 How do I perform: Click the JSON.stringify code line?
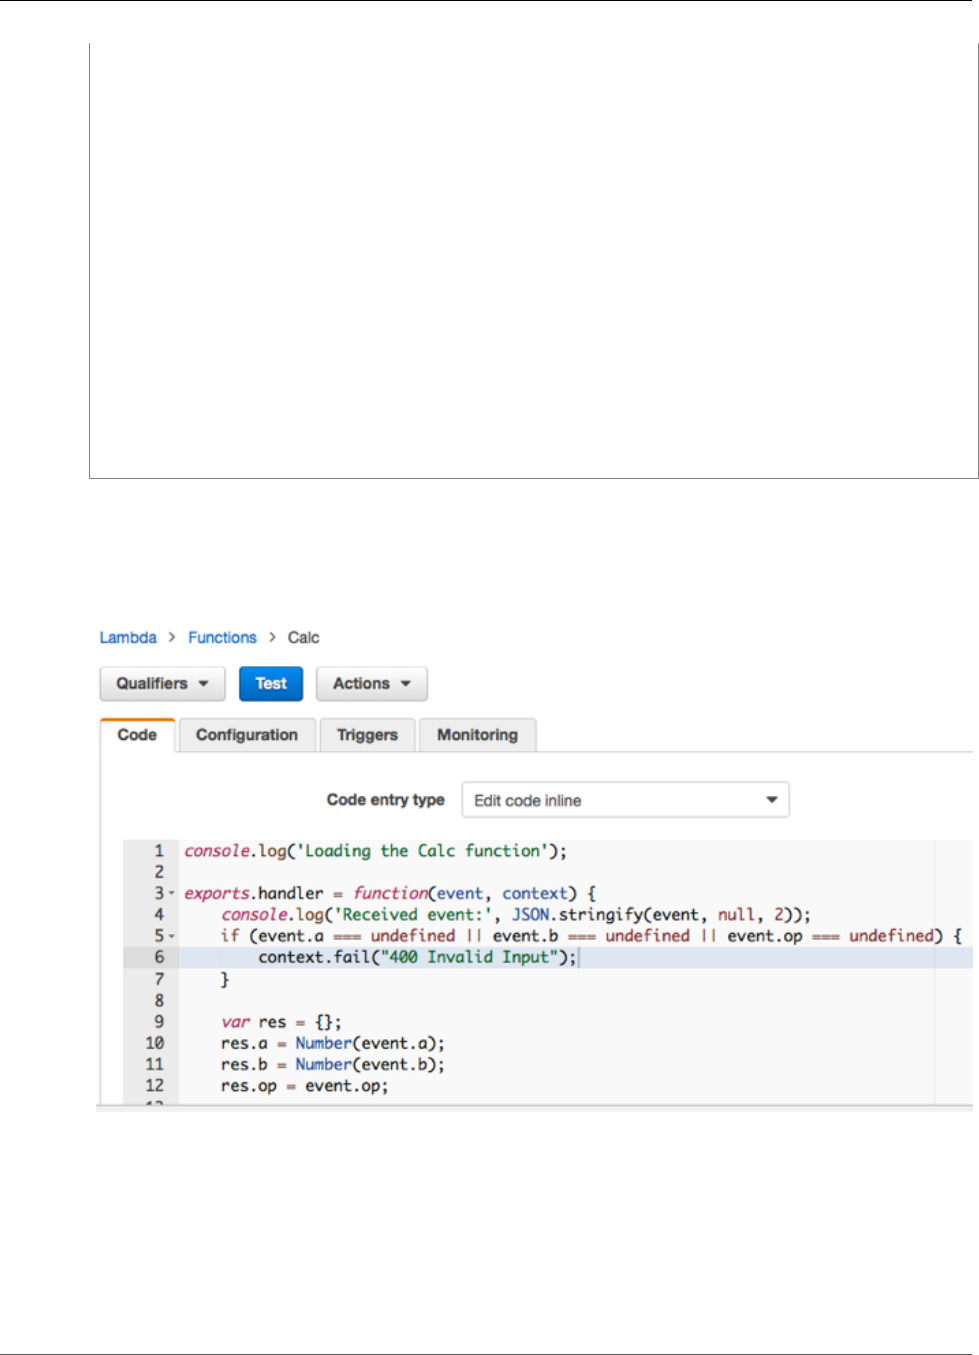tap(515, 915)
